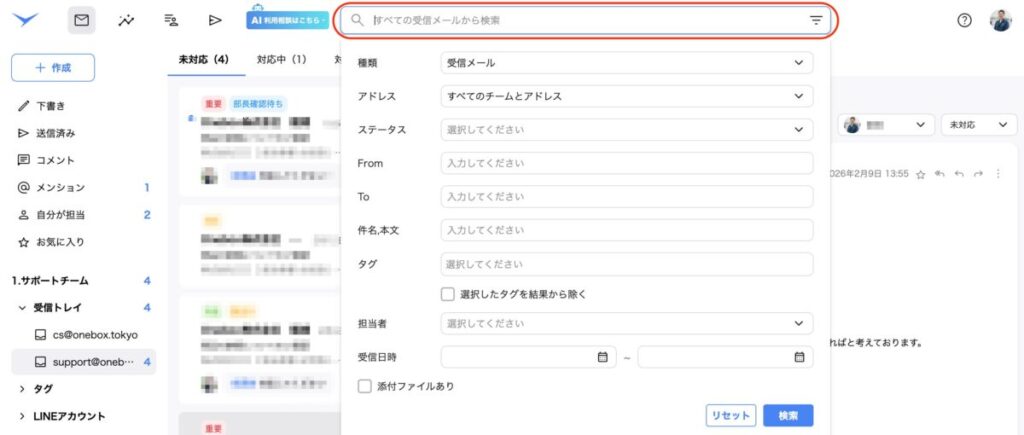Viewport: 1024px width, 435px height.
Task: Open the contact list settings icon
Action: (170, 20)
